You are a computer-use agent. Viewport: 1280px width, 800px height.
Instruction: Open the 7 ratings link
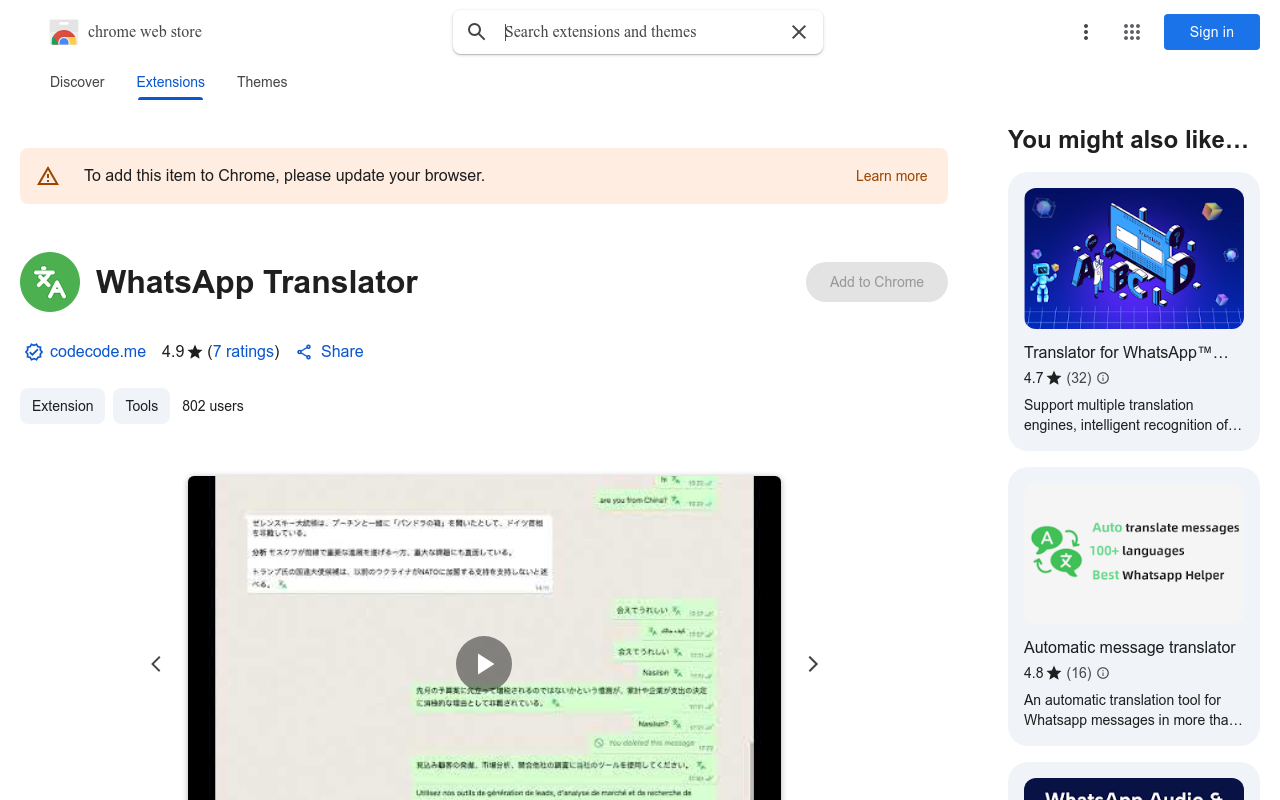(x=244, y=352)
